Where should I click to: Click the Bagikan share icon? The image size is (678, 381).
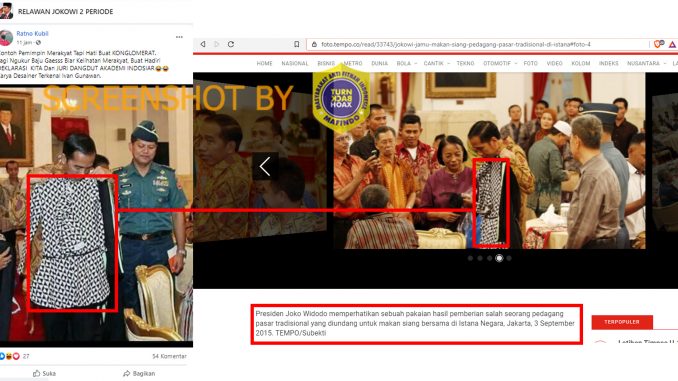click(126, 373)
